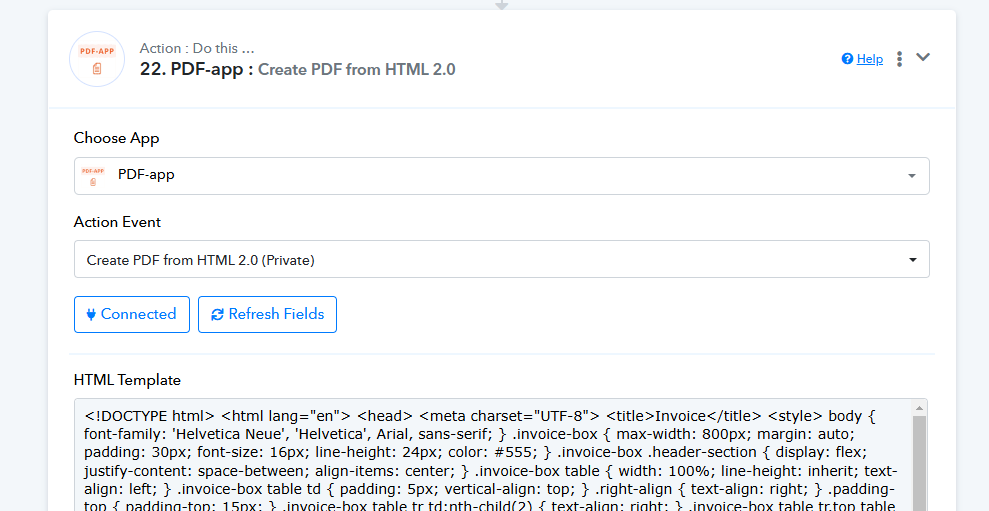Open the Choose App dropdown showing PDF-app
Viewport: 989px width, 511px height.
[x=501, y=176]
